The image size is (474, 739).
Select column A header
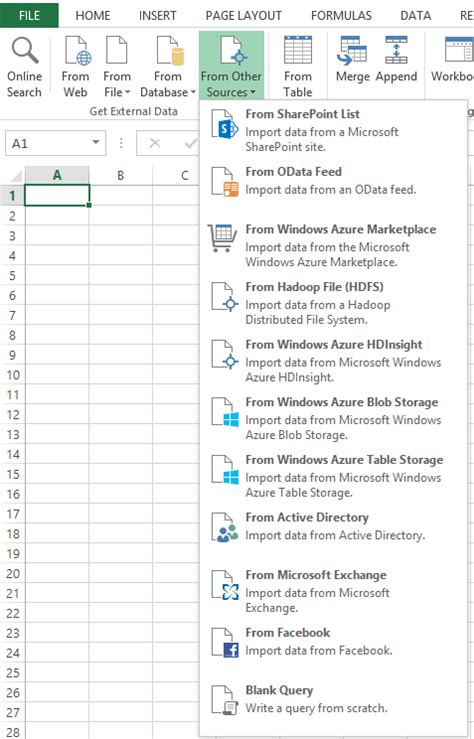(57, 175)
